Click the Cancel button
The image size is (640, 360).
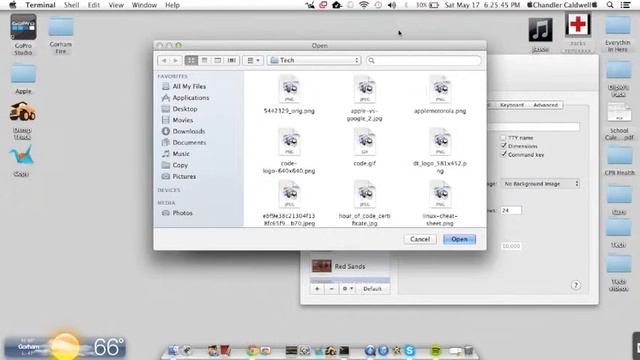420,239
